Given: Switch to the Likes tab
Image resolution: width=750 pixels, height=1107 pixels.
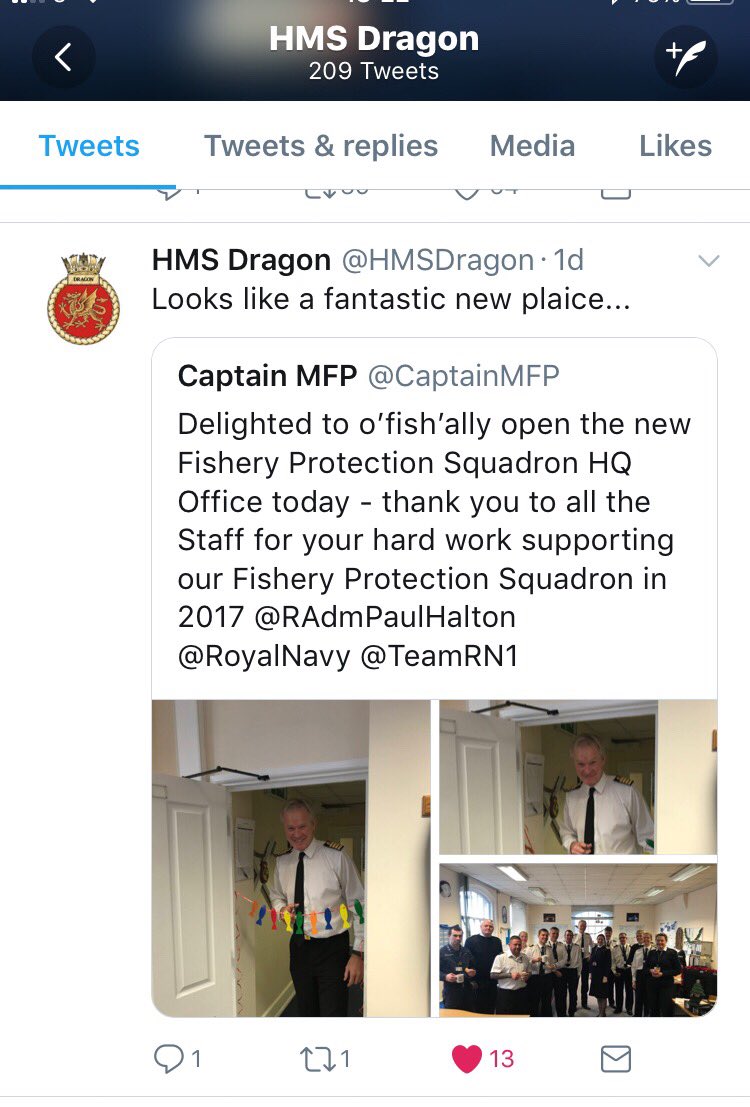Looking at the screenshot, I should click(675, 146).
